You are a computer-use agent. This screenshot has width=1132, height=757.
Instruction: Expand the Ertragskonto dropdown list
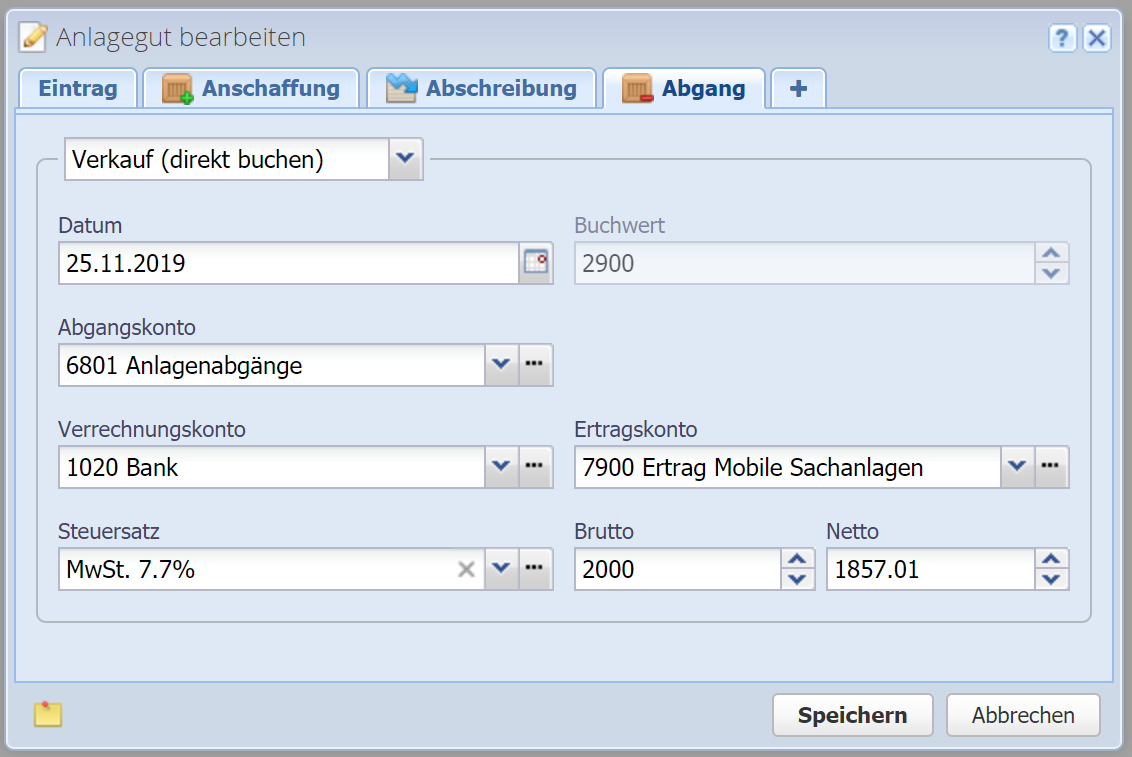click(1018, 467)
